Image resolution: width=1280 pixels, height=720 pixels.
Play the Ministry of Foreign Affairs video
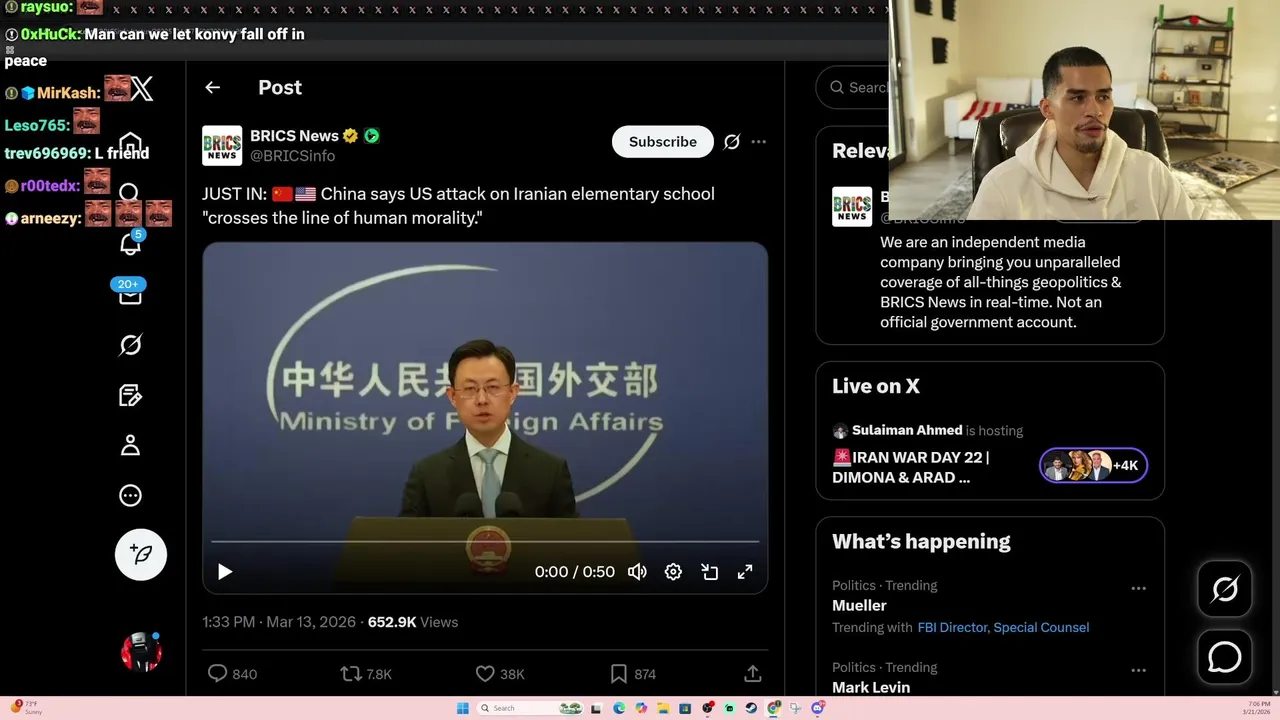225,572
